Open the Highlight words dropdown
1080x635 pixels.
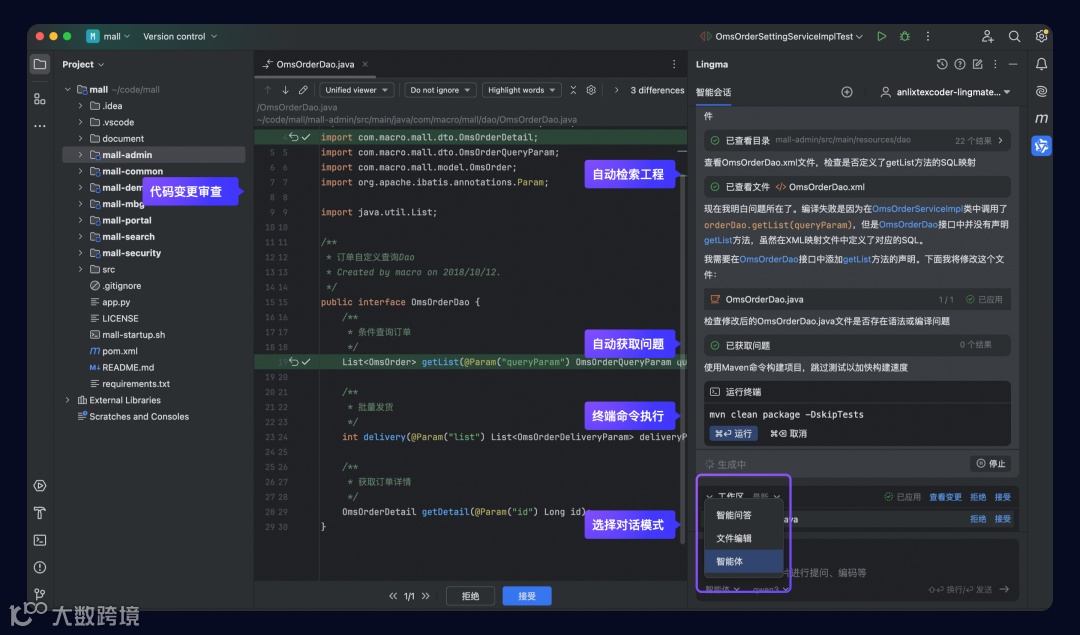521,90
